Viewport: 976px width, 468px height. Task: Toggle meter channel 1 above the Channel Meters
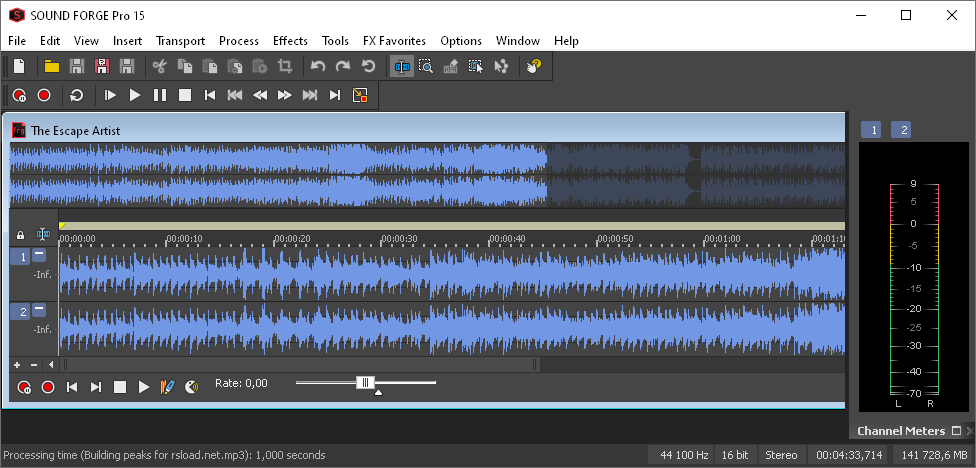(x=871, y=130)
